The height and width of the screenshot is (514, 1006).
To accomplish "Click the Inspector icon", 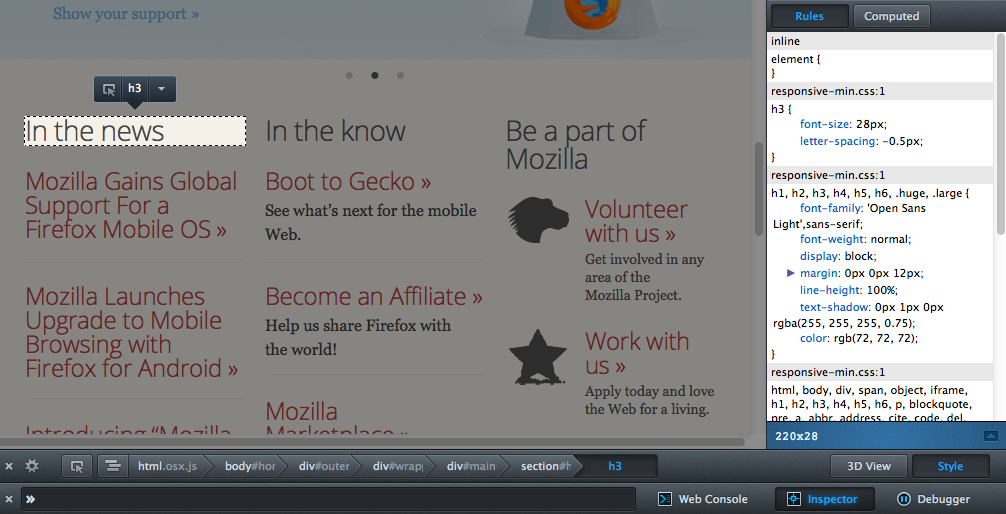I will click(794, 499).
